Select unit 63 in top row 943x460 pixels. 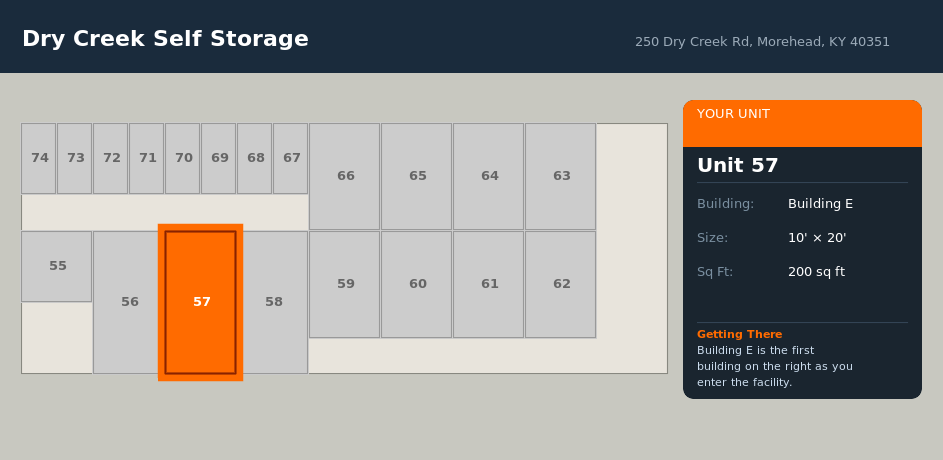pos(561,176)
